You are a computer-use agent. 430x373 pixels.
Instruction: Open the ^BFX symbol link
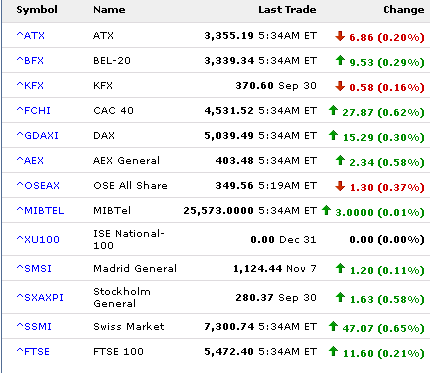(x=30, y=60)
